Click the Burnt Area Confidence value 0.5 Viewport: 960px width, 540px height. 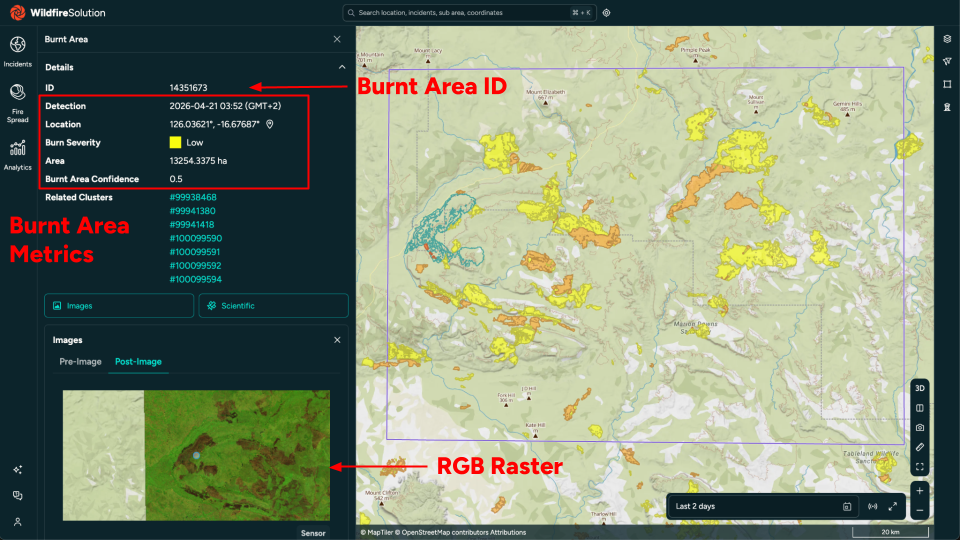[x=176, y=179]
